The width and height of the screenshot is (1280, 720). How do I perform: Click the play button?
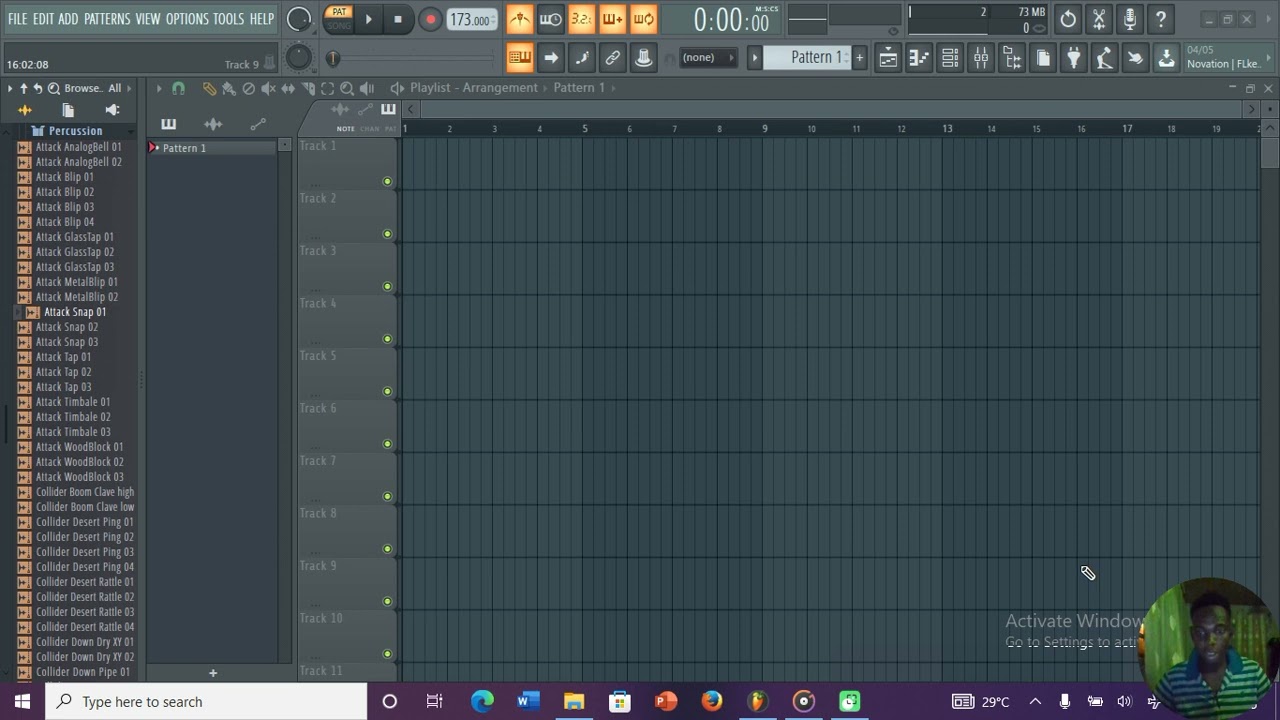point(368,19)
